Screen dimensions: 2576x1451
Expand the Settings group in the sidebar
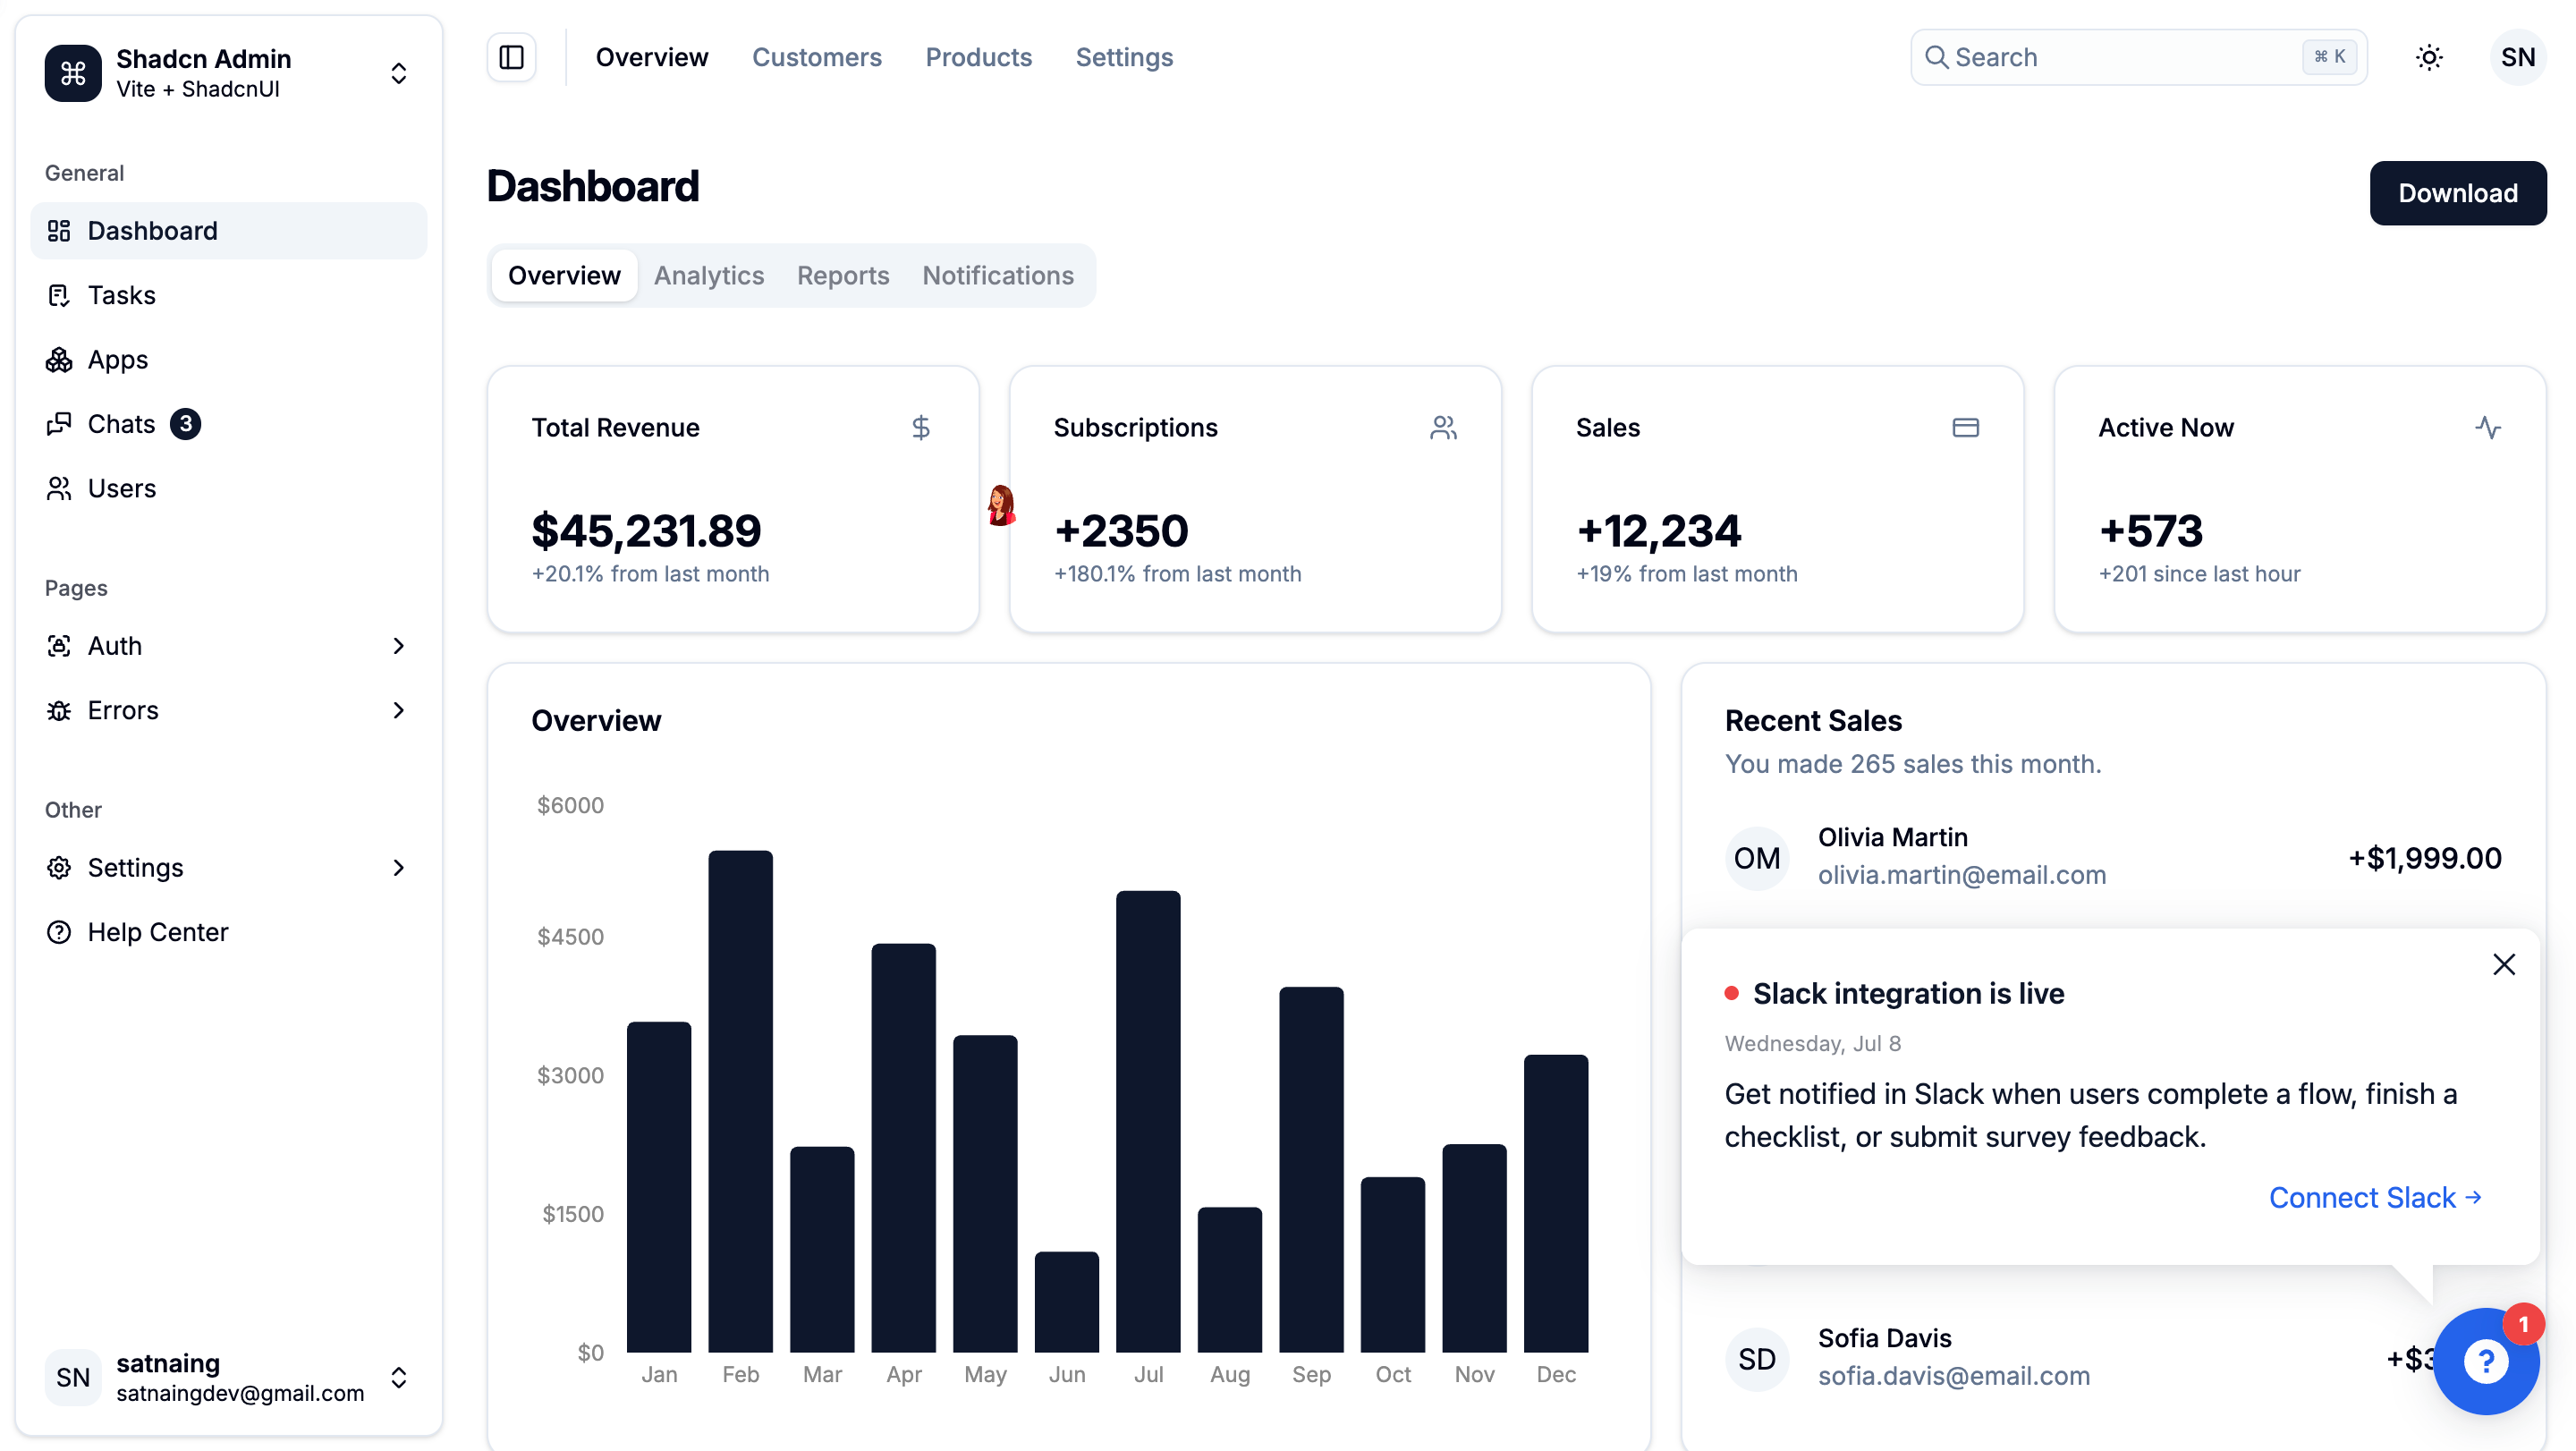229,868
